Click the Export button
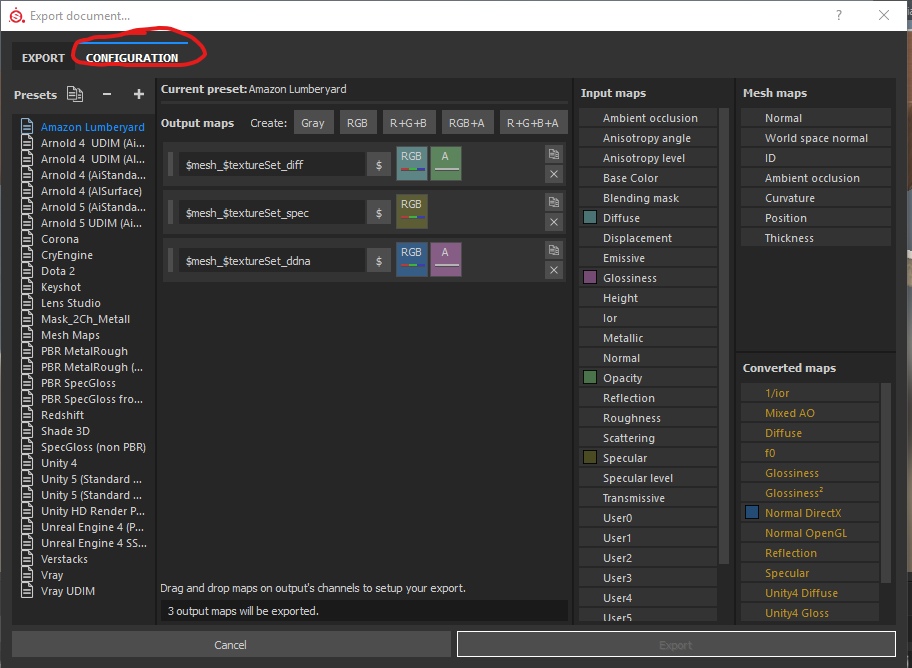 pos(676,644)
